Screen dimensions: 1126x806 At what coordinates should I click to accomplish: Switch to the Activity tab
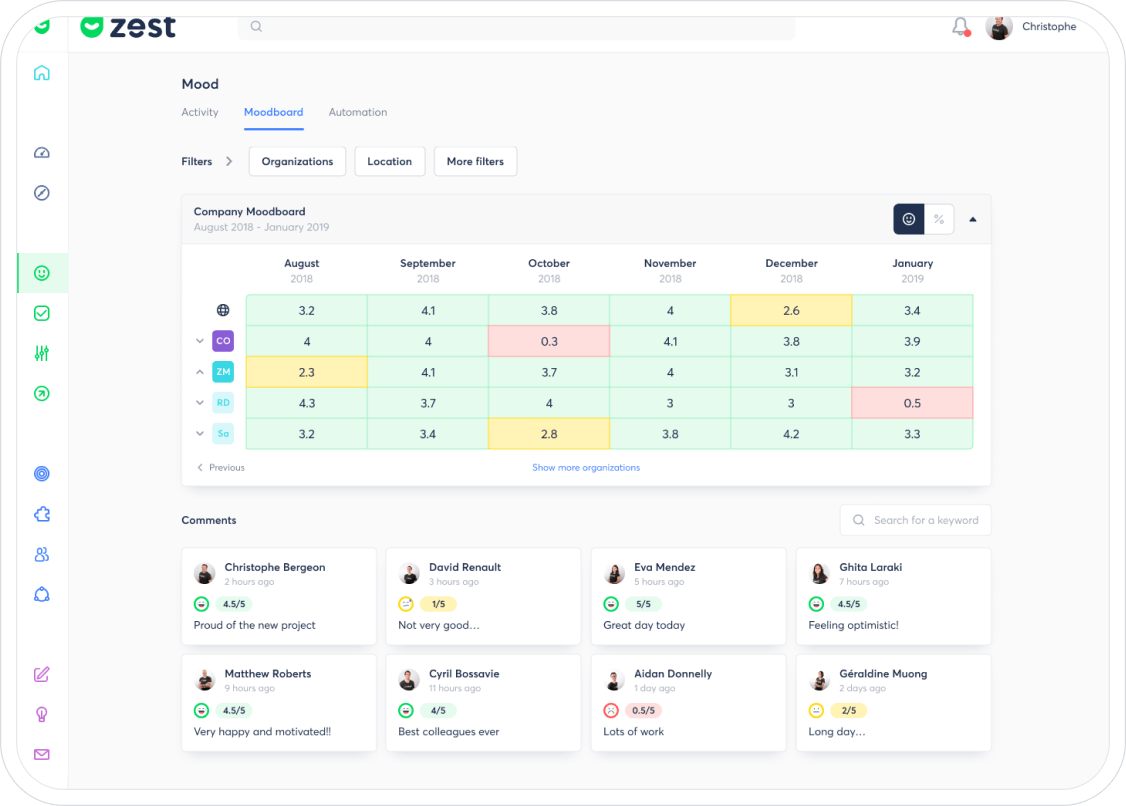[x=200, y=112]
